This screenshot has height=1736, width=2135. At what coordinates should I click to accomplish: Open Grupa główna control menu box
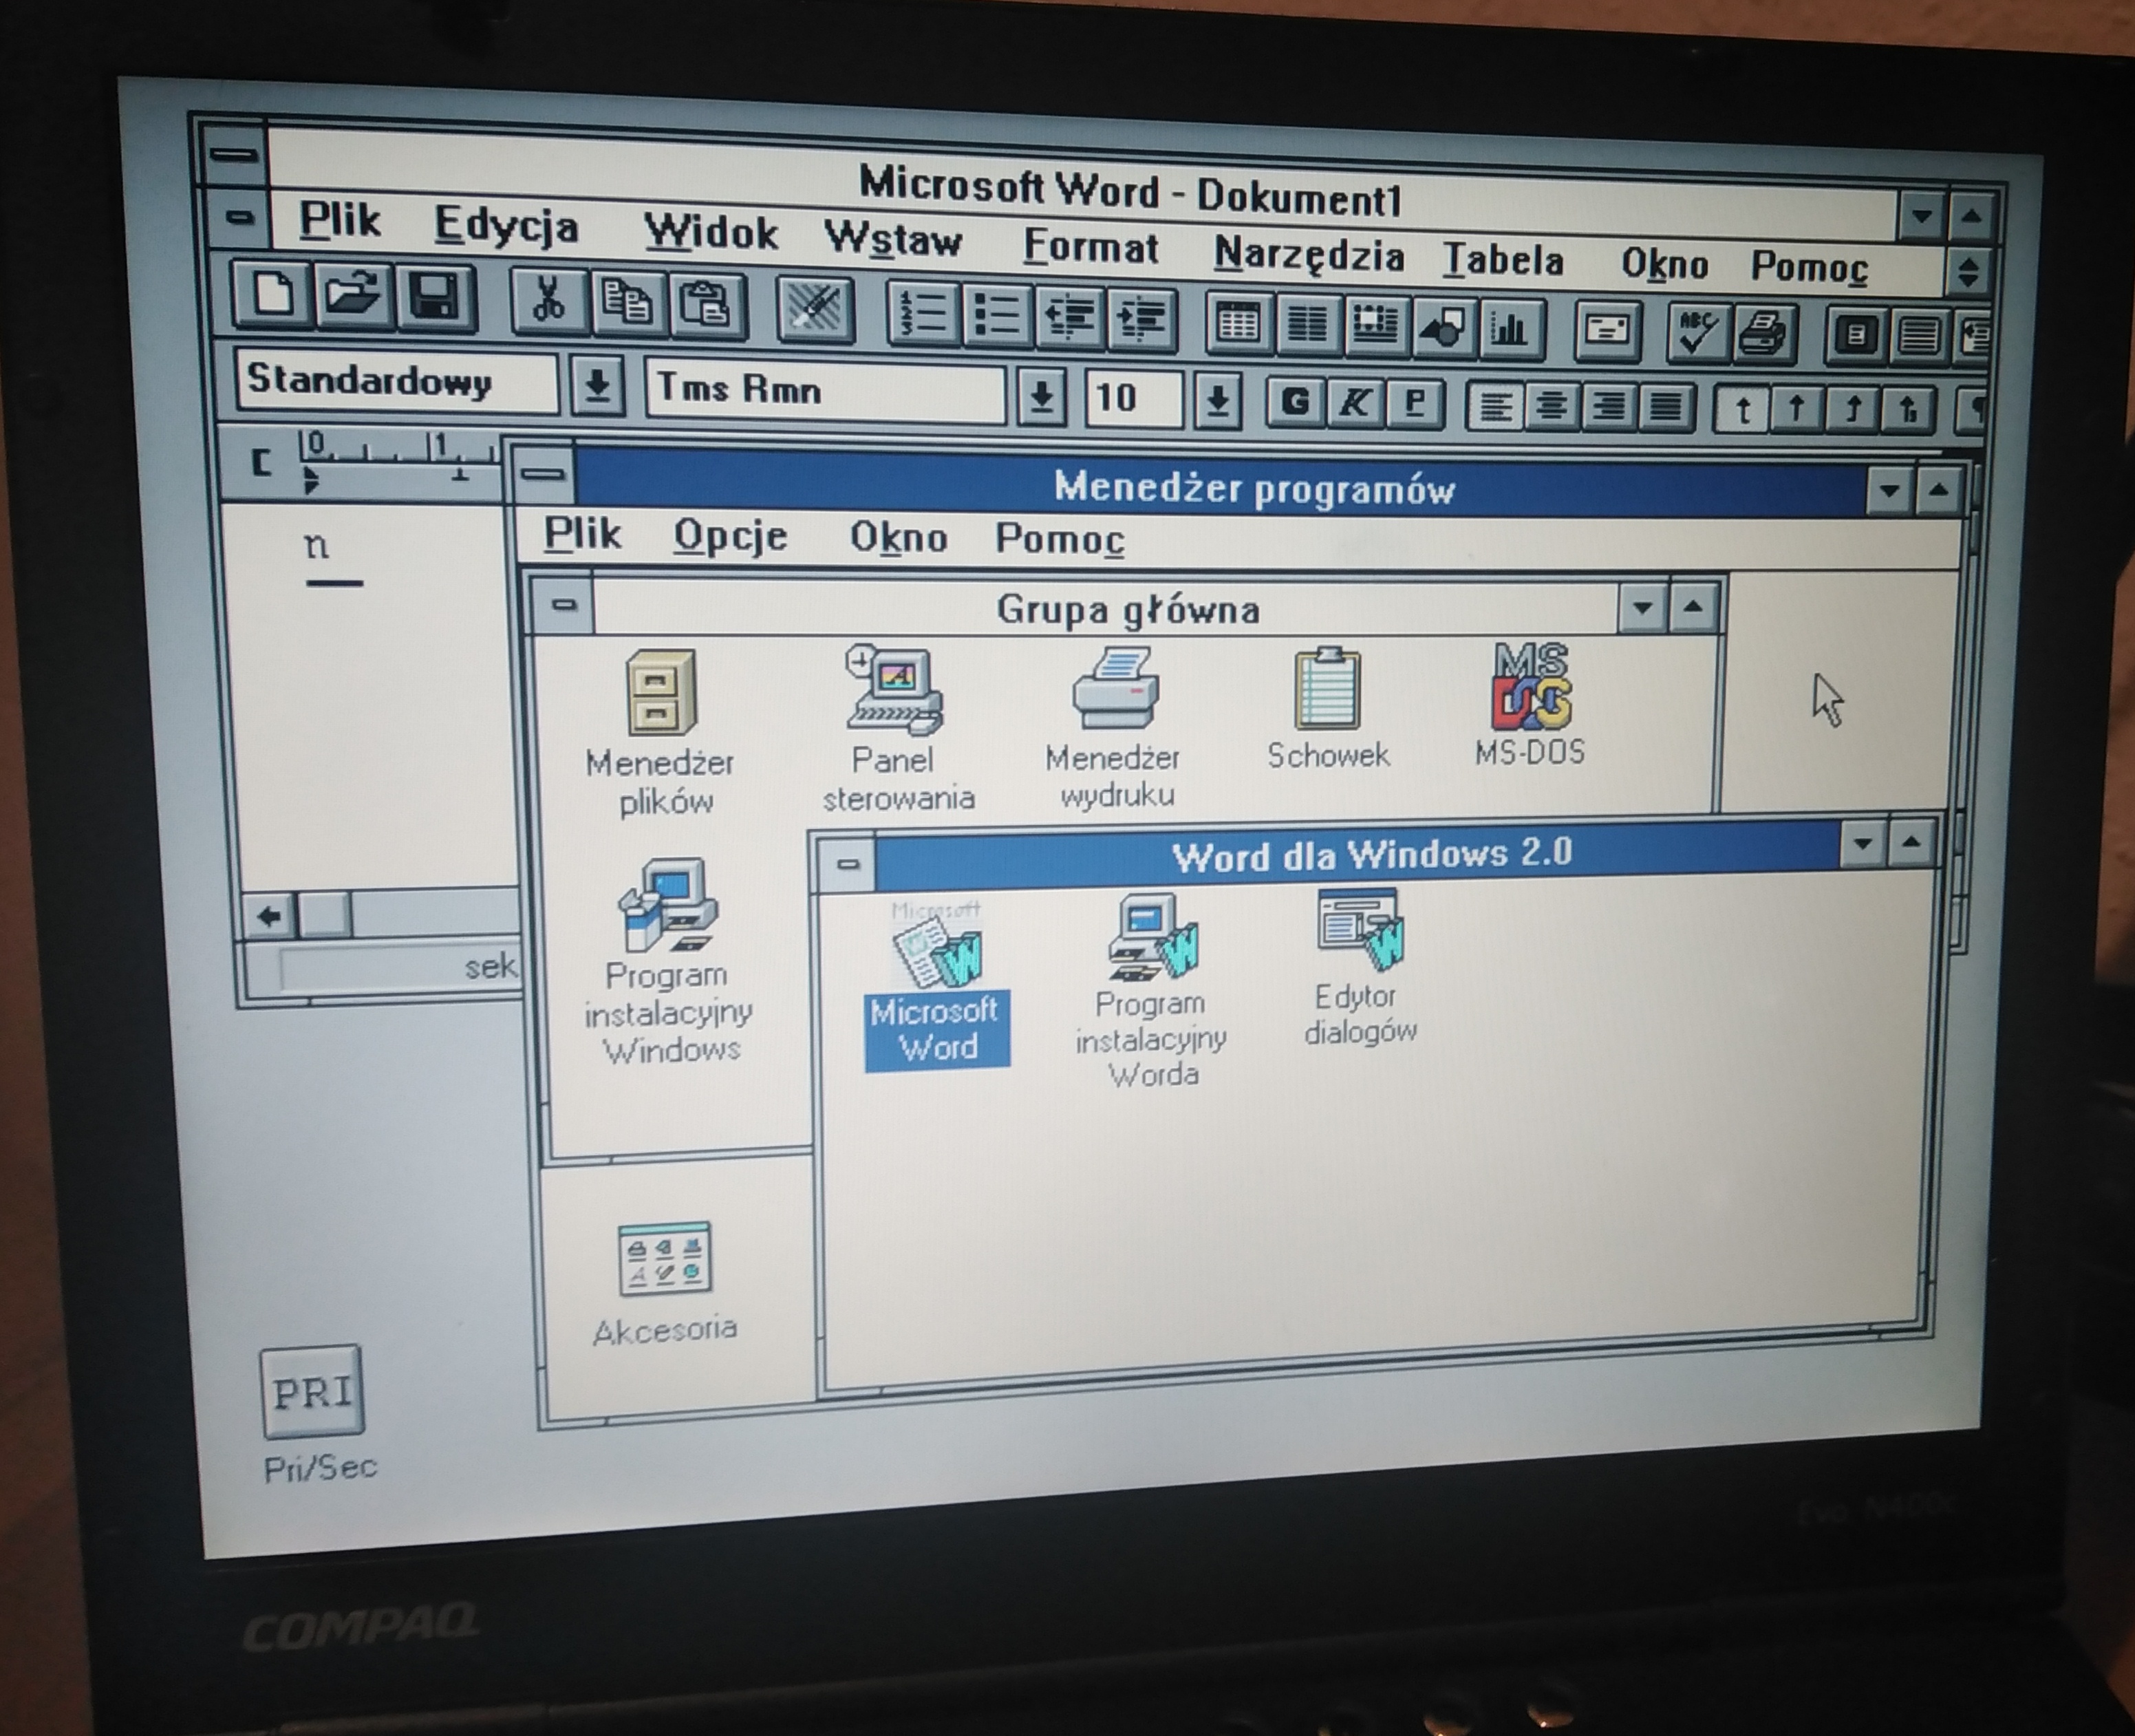(x=564, y=604)
